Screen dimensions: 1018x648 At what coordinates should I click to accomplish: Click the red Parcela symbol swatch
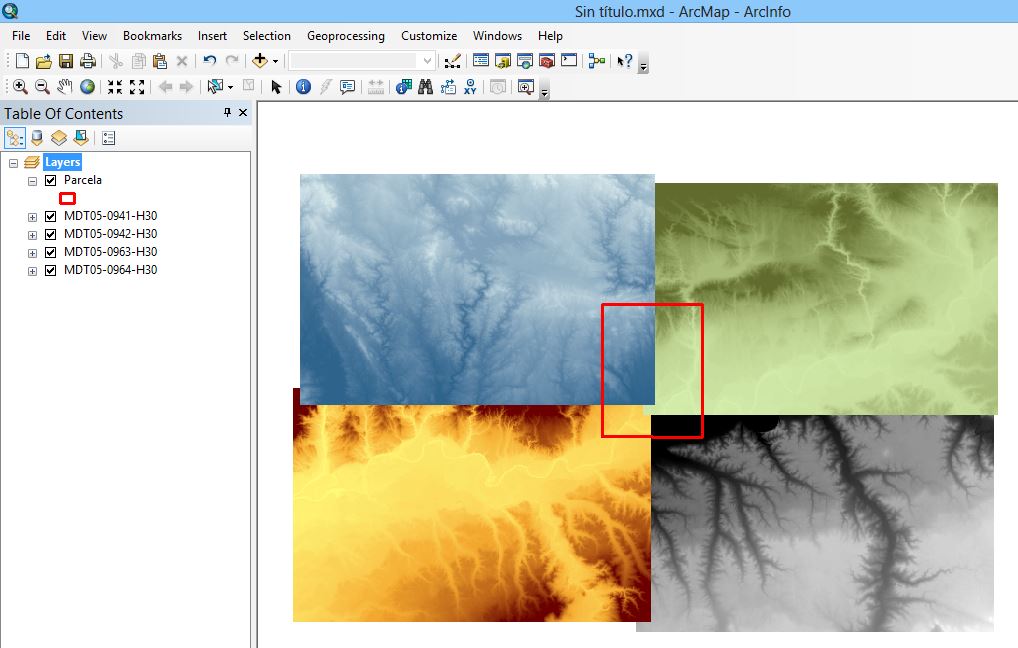point(68,198)
